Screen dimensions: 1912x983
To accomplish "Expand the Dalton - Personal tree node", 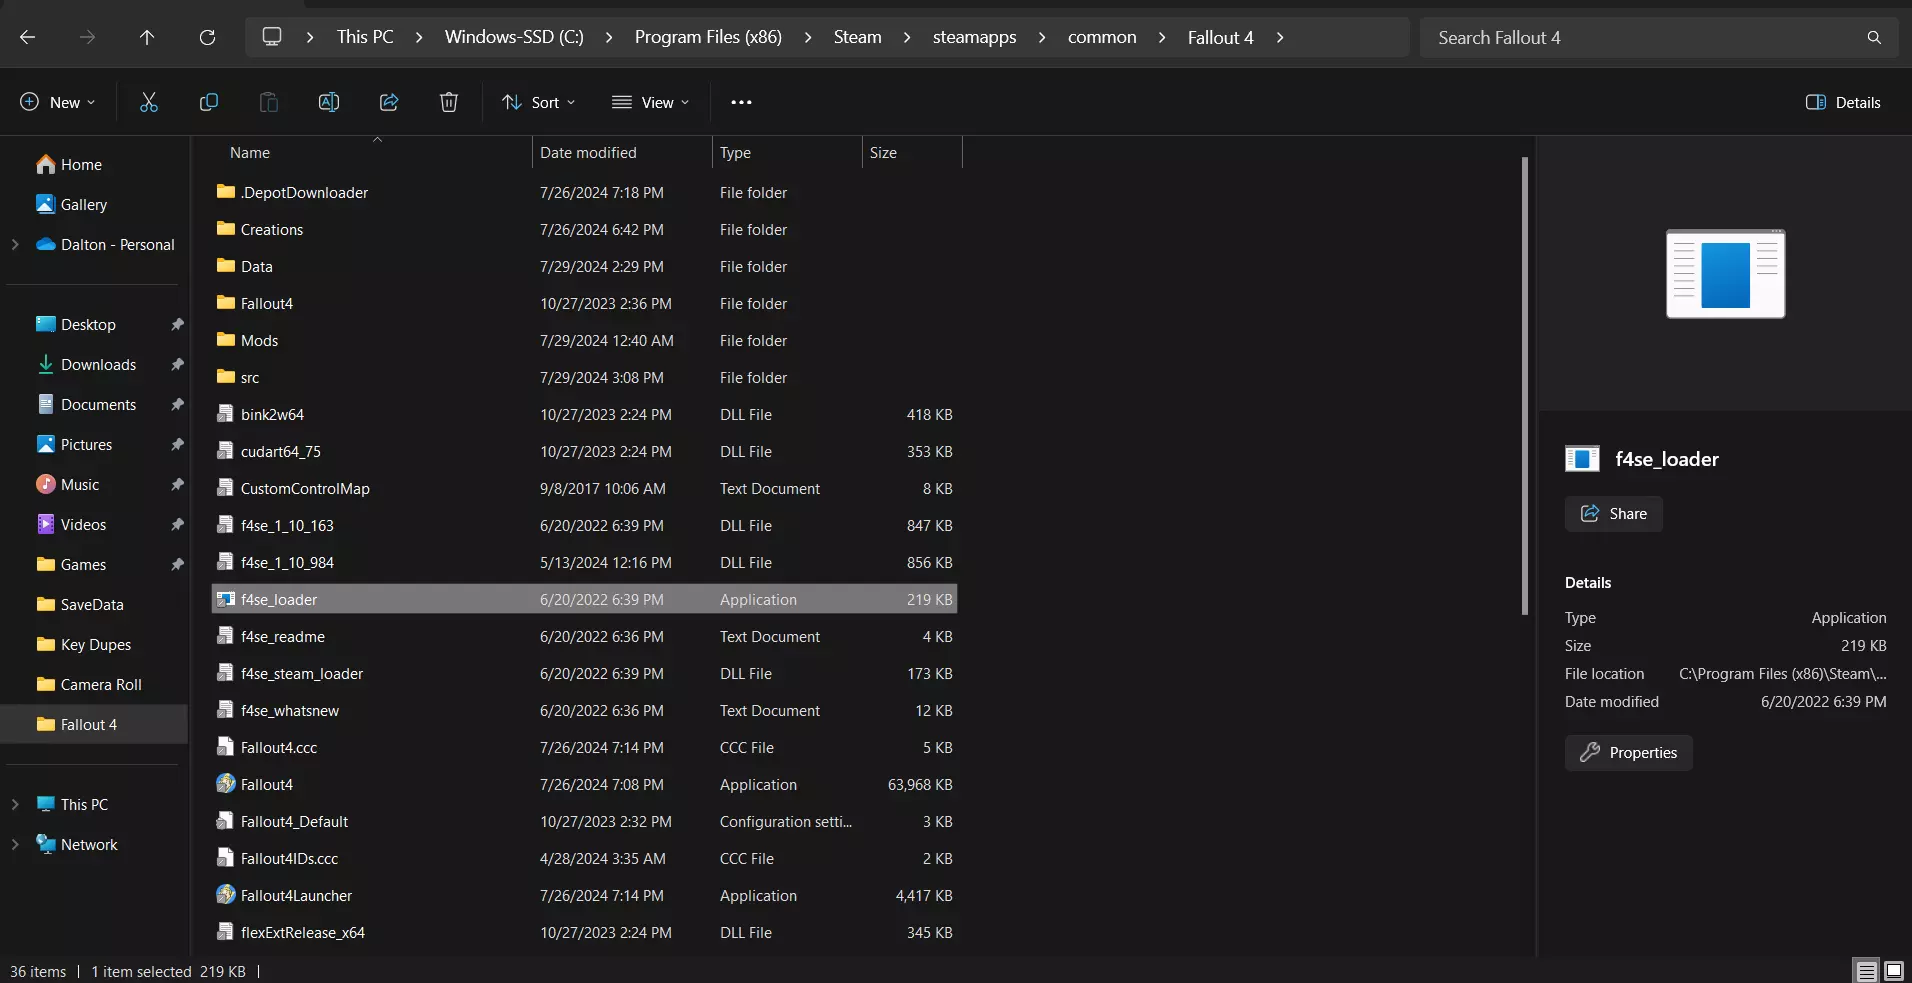I will click(15, 244).
